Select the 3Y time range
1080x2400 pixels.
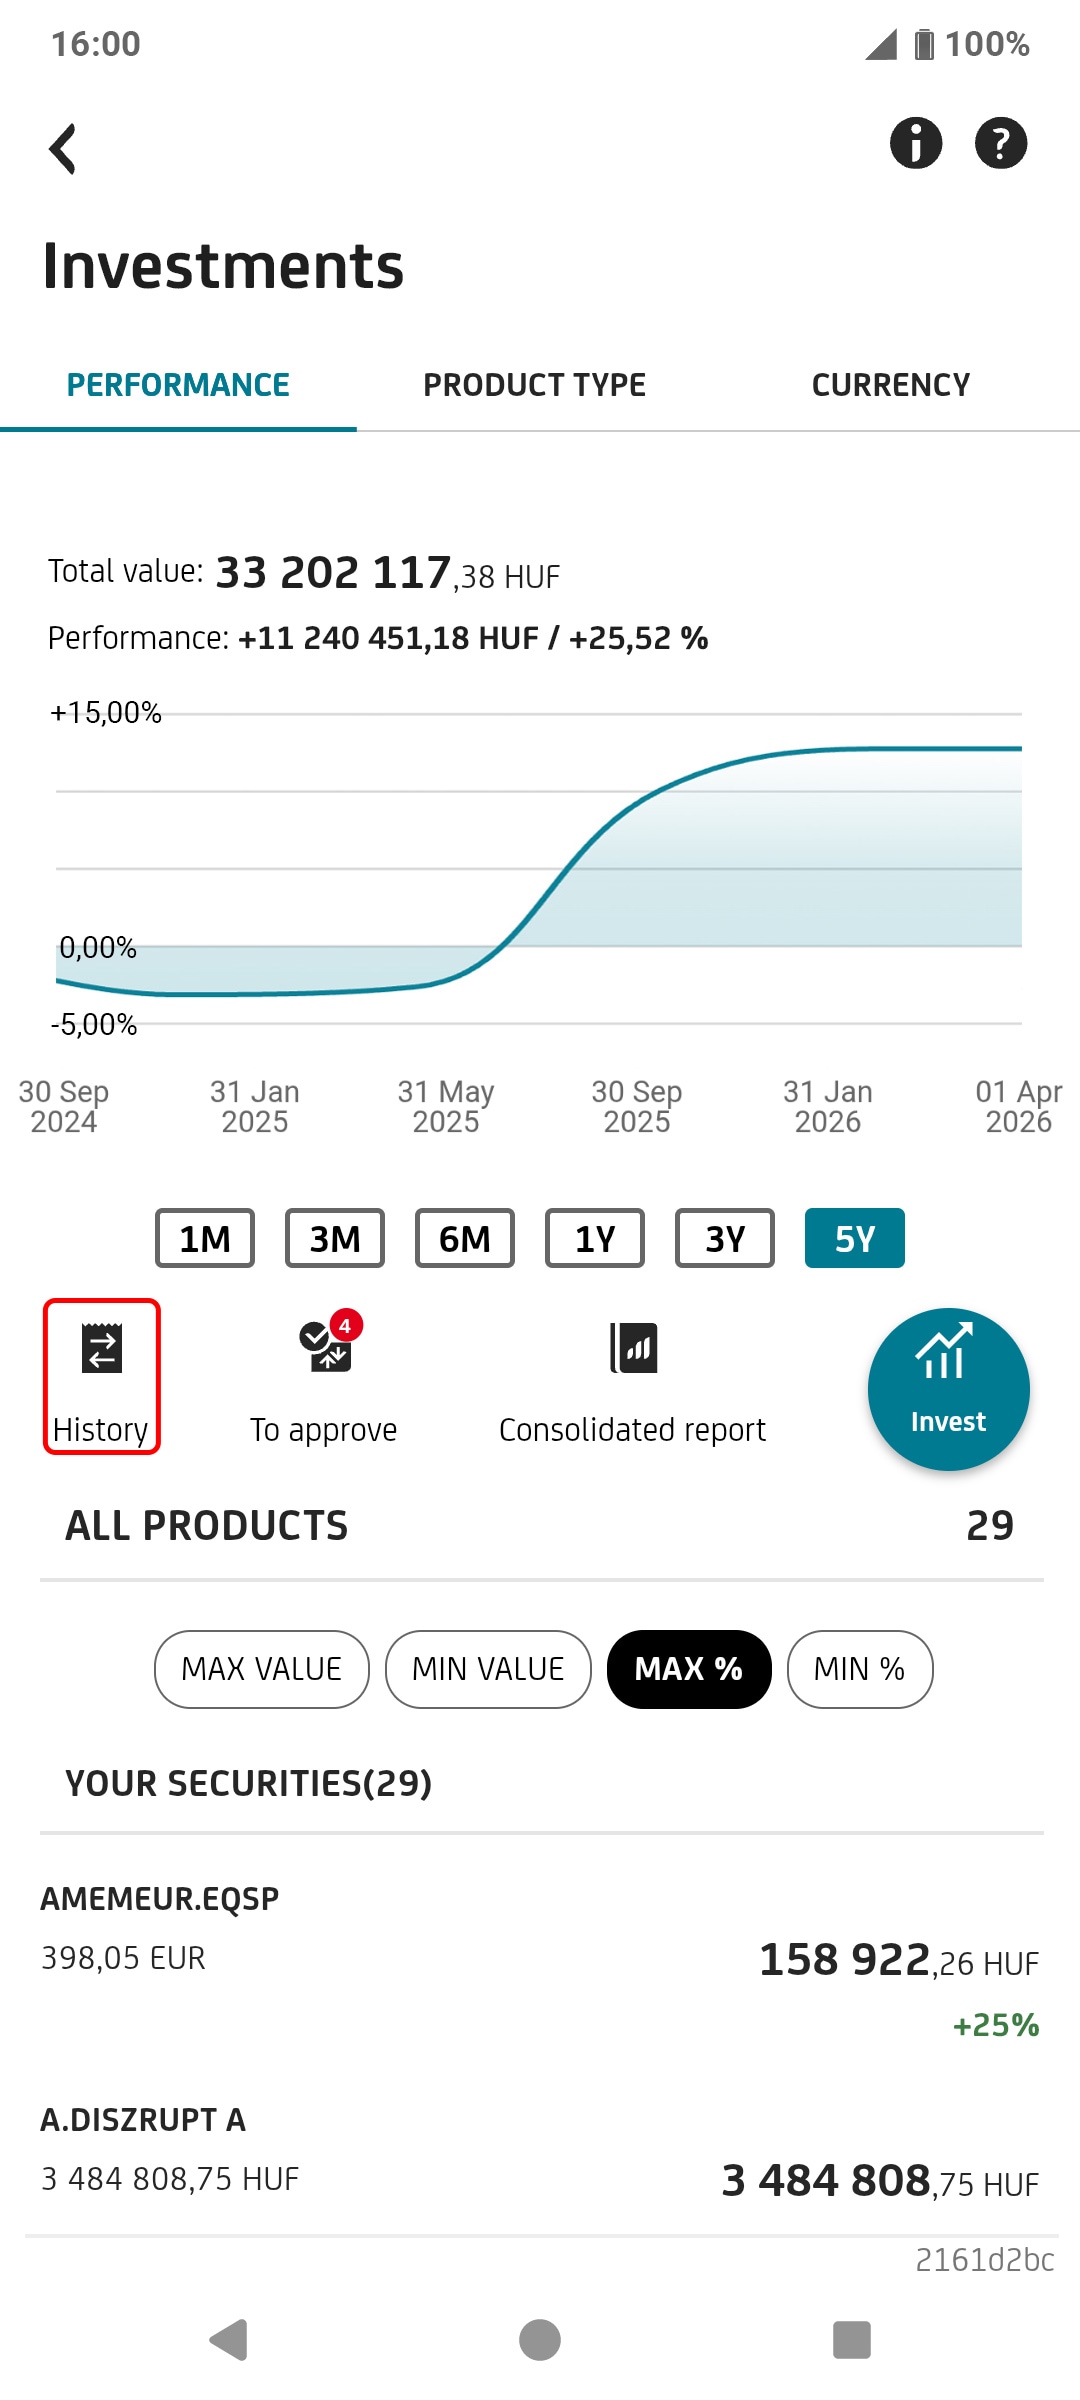(725, 1238)
